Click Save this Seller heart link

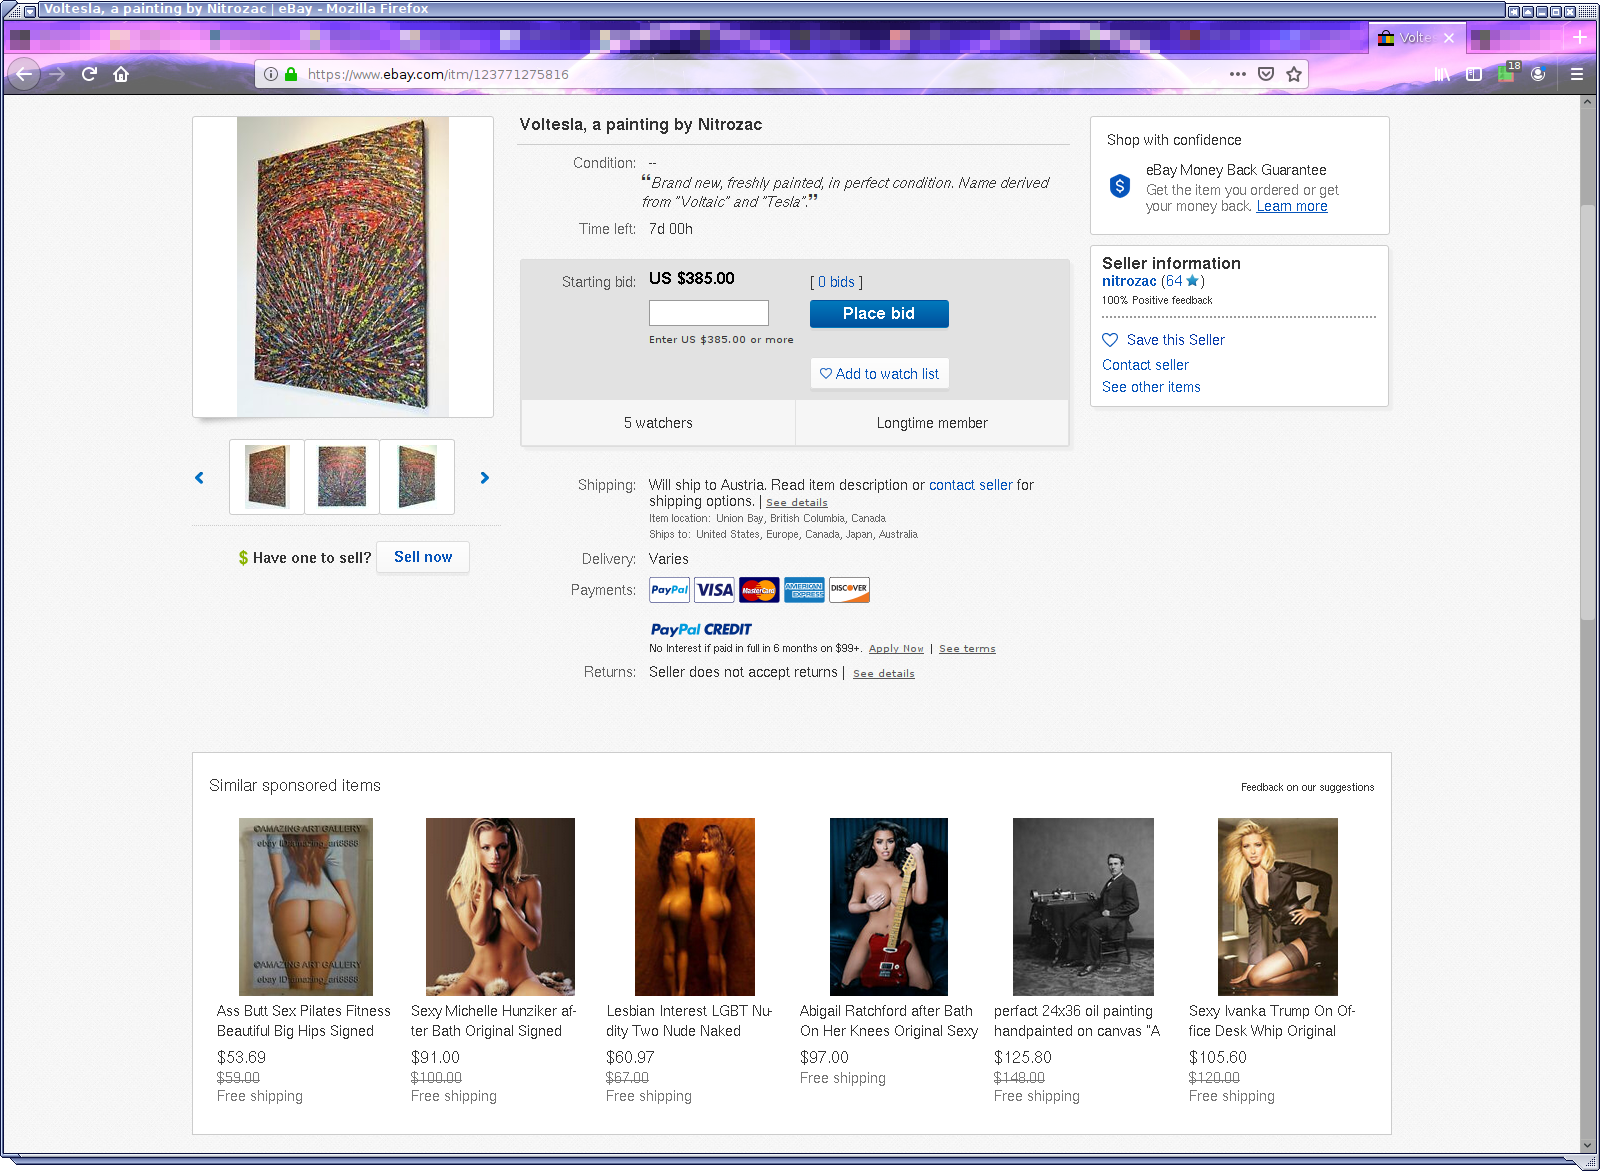point(1164,340)
